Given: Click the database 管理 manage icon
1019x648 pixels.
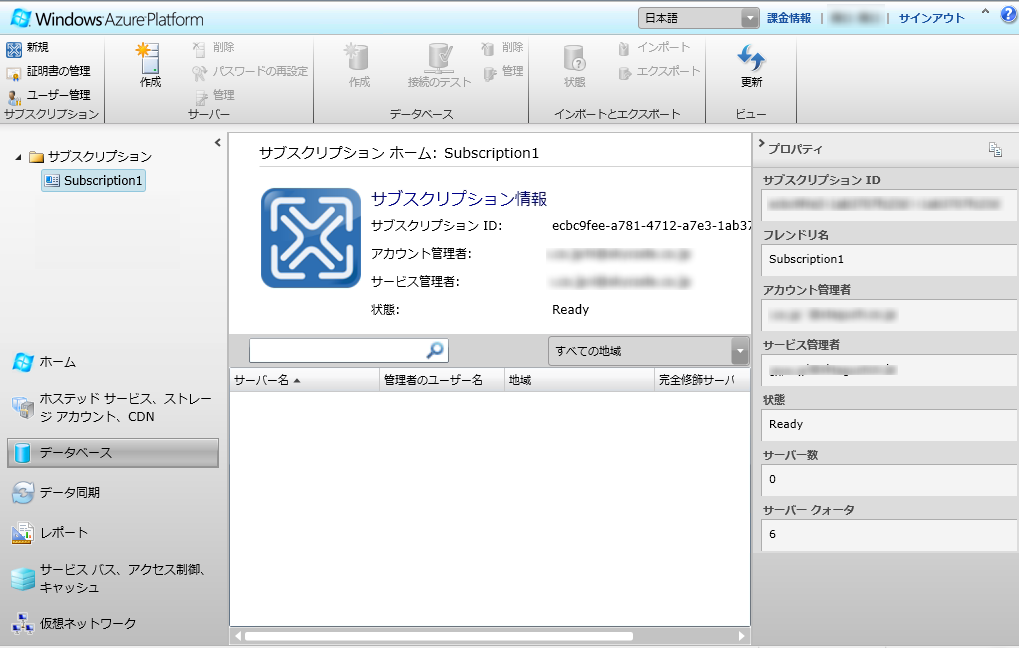Looking at the screenshot, I should coord(489,72).
